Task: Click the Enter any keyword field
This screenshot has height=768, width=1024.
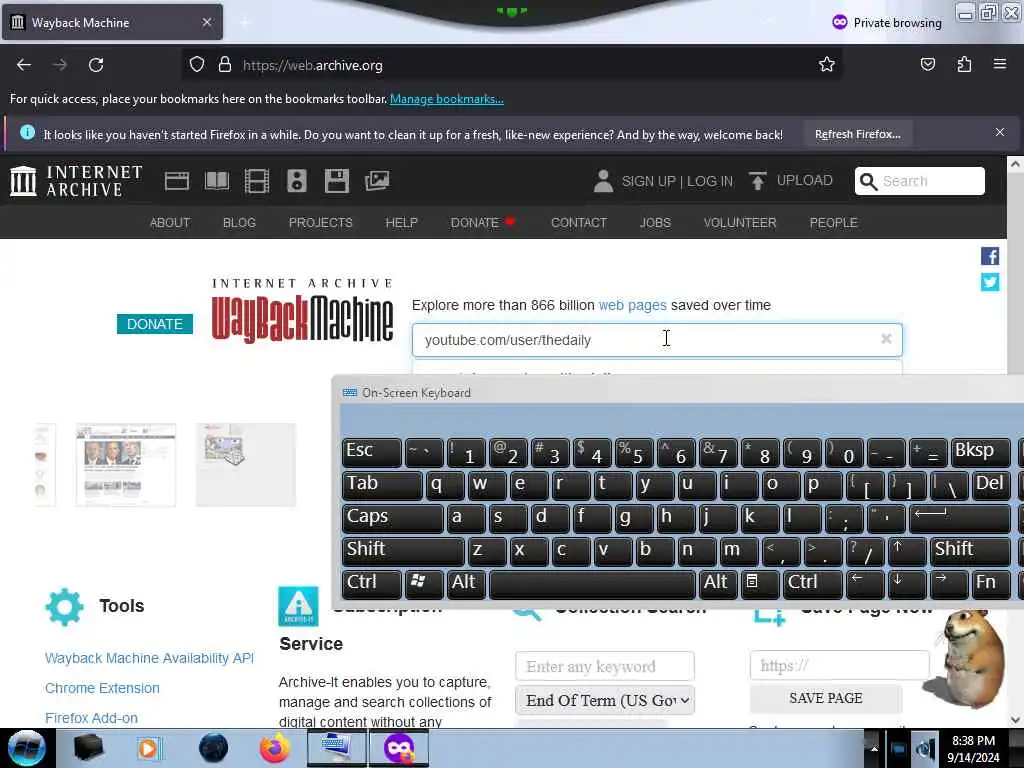Action: (605, 666)
